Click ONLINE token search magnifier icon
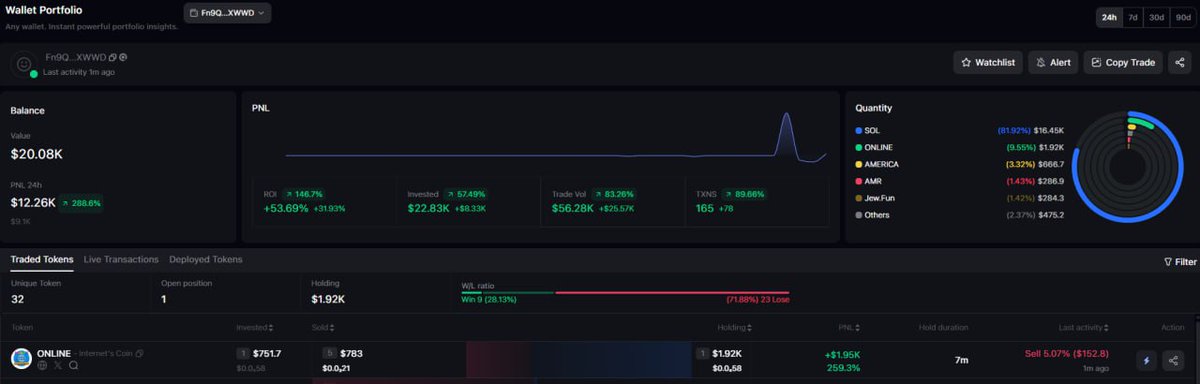 (x=73, y=366)
